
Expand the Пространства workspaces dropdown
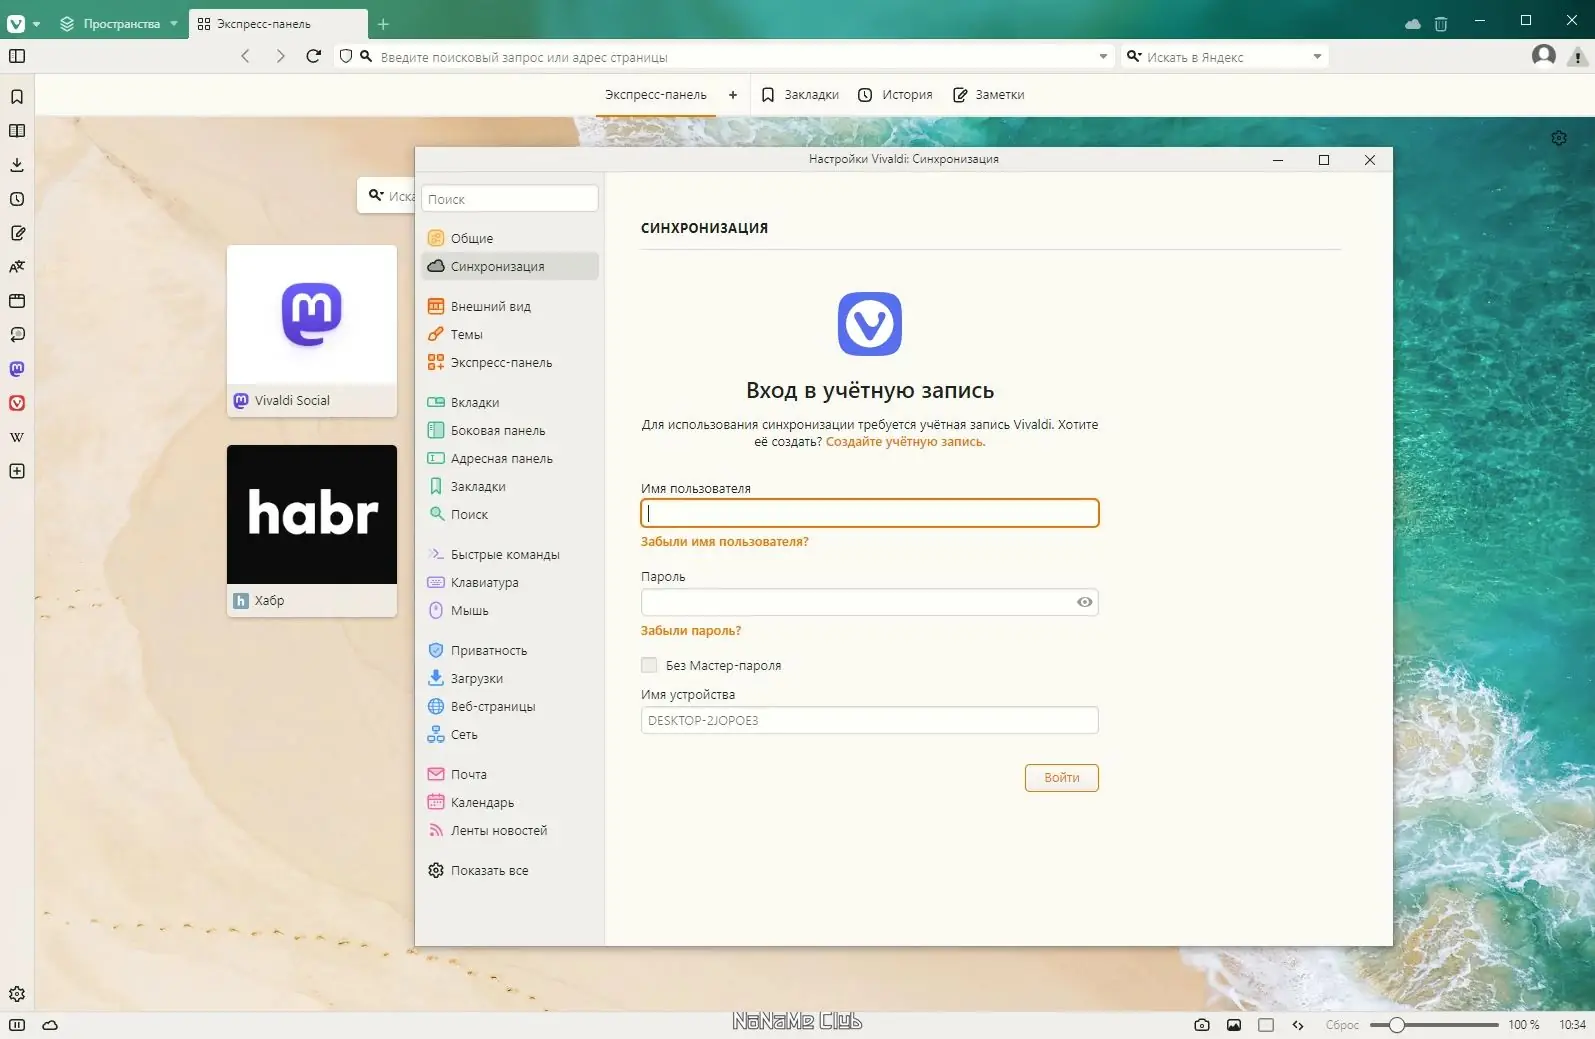[173, 24]
